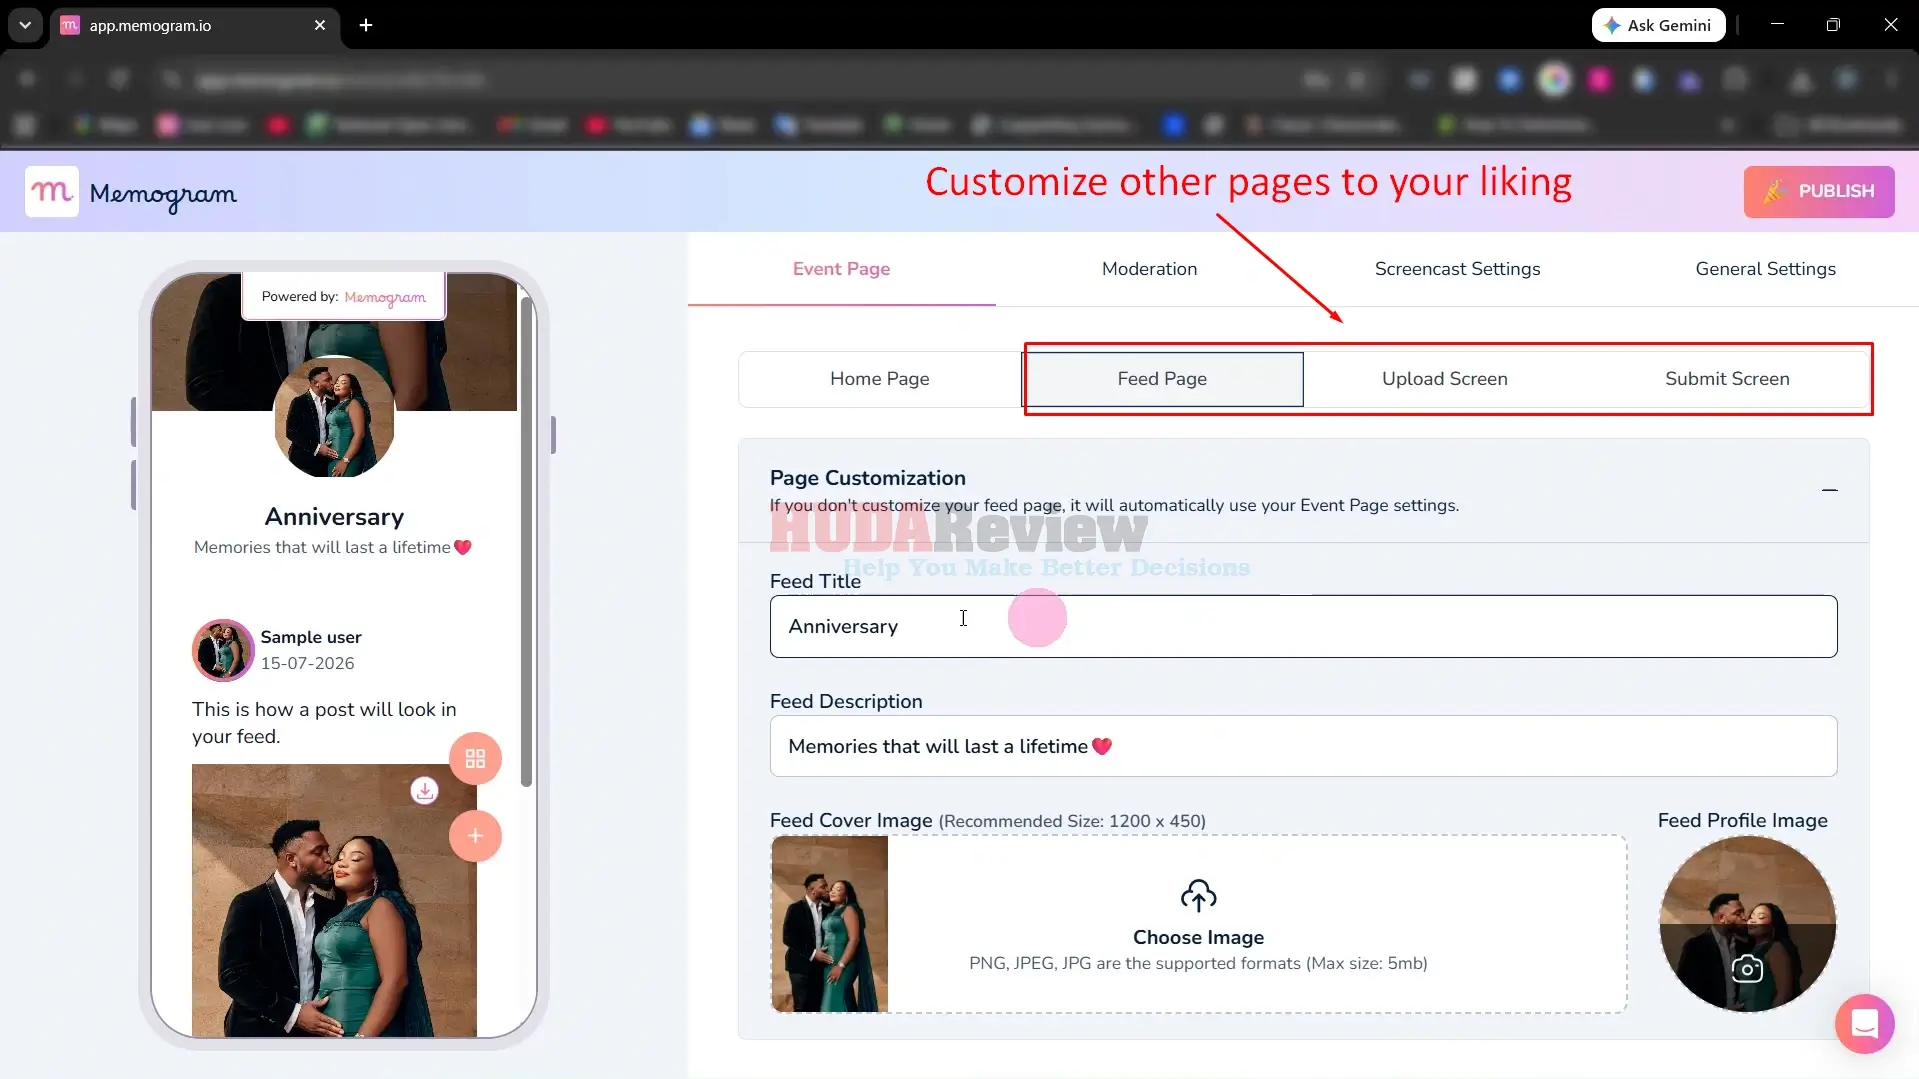Screen dimensions: 1919x1079
Task: Click the upload cloud icon for cover image
Action: click(1198, 895)
